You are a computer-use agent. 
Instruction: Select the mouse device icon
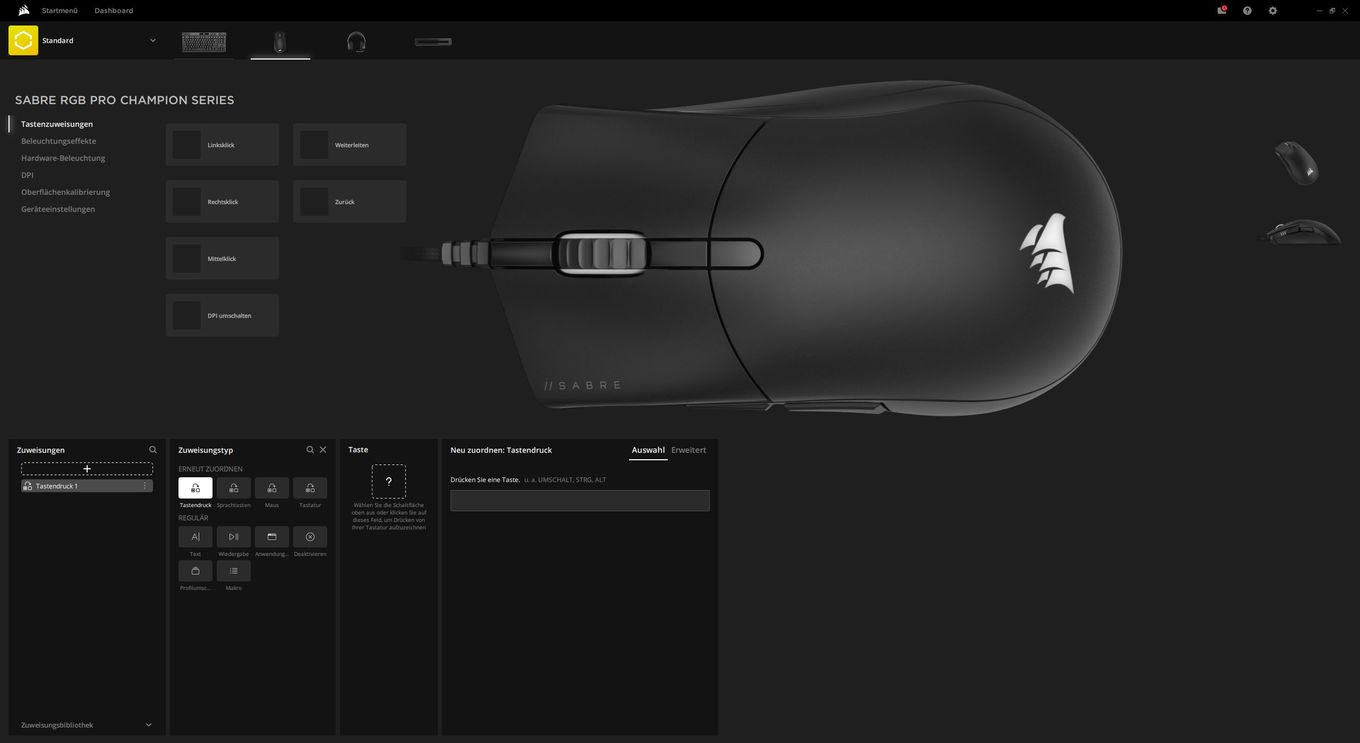click(x=280, y=42)
